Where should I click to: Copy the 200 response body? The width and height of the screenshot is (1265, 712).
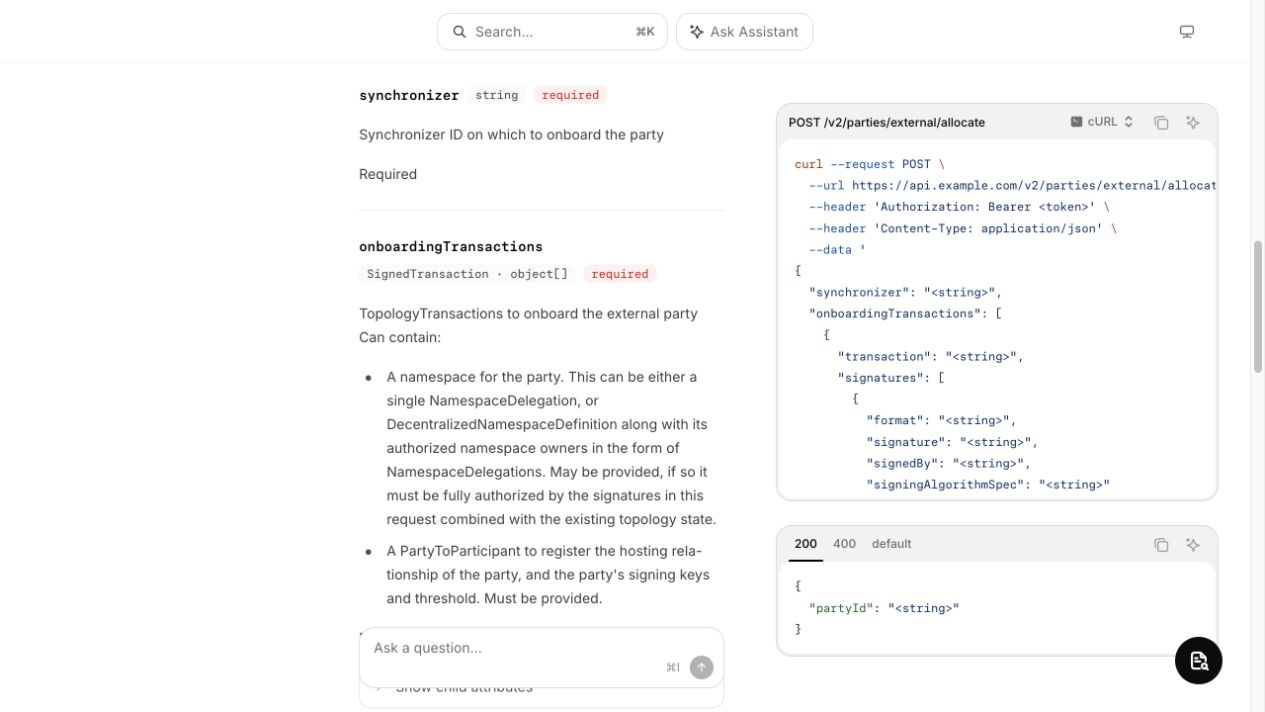[x=1161, y=545]
